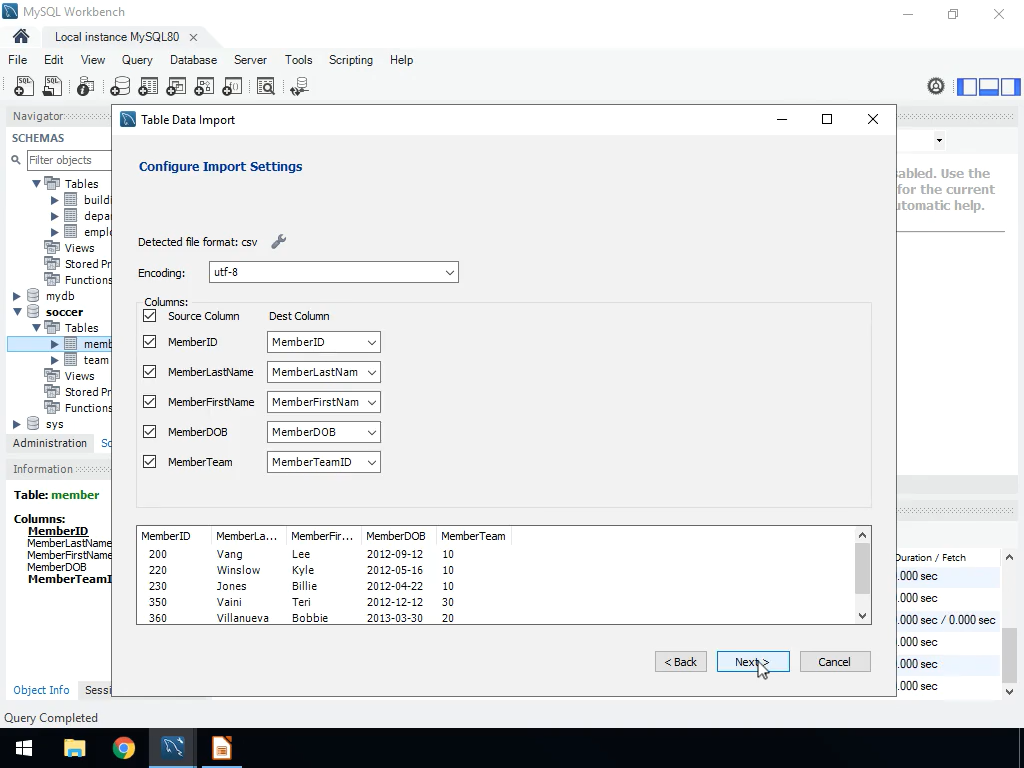Image resolution: width=1024 pixels, height=768 pixels.
Task: Uncheck the MemberID source column checkbox
Action: (150, 342)
